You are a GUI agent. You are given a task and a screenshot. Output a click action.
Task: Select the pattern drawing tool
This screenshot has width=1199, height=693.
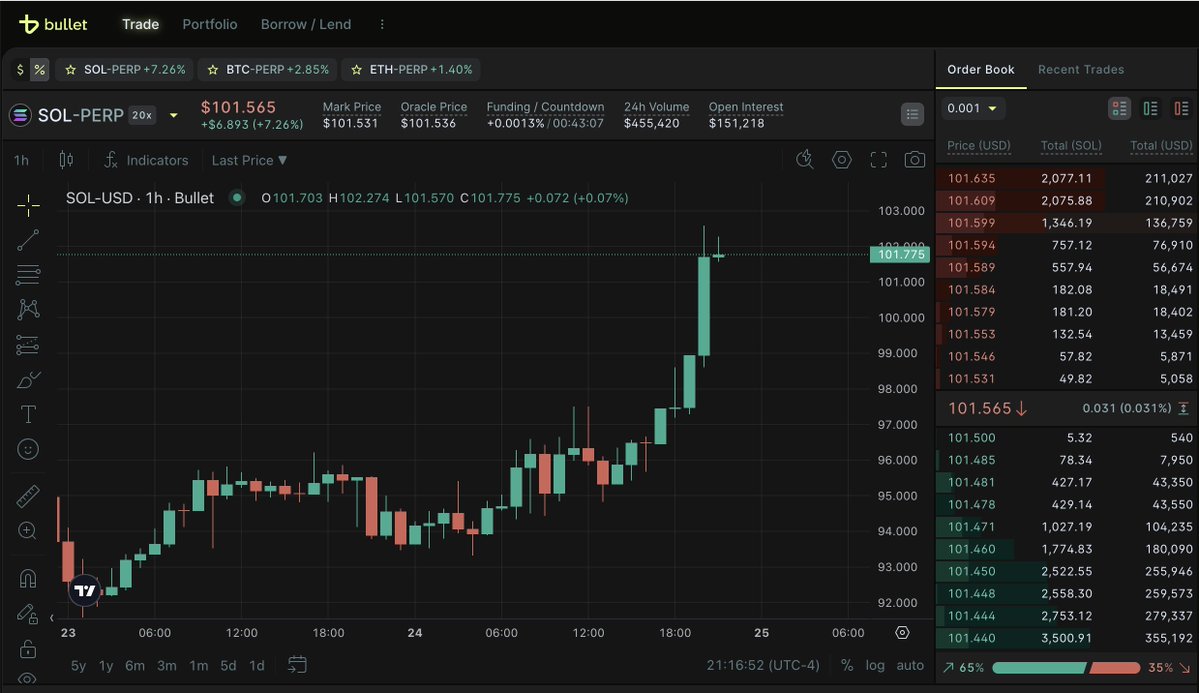click(x=28, y=309)
